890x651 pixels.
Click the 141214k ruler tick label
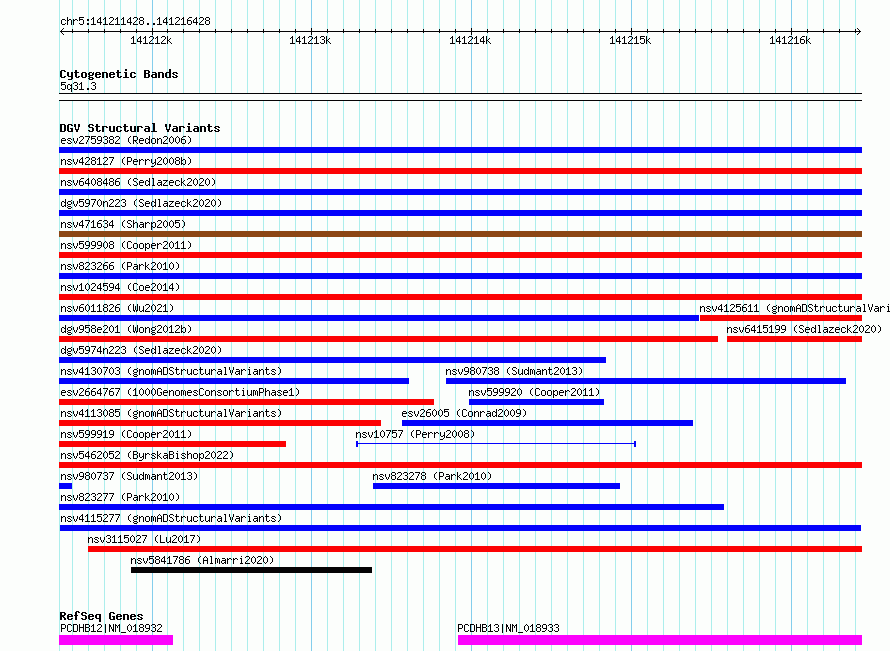[470, 40]
